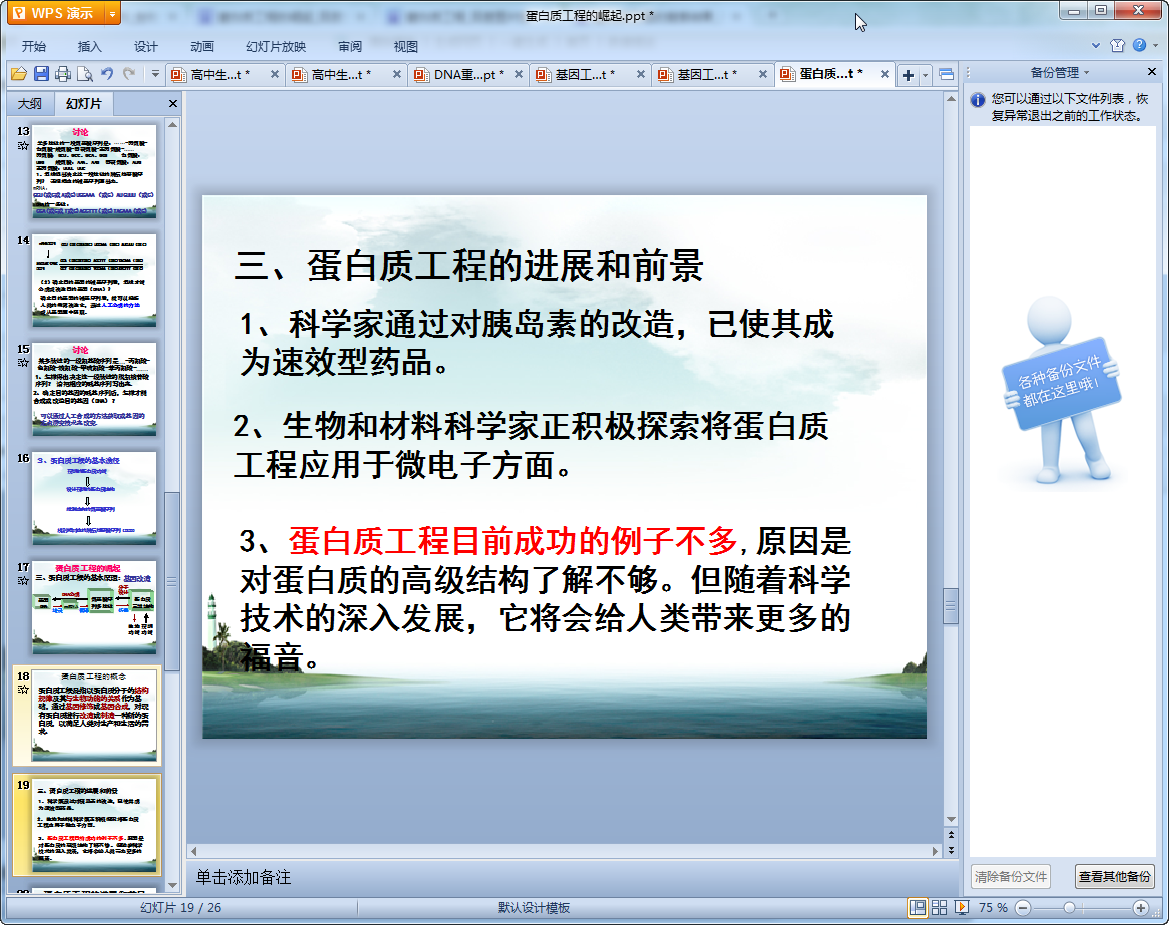
Task: Open the 动画 ribbon tab
Action: (201, 46)
